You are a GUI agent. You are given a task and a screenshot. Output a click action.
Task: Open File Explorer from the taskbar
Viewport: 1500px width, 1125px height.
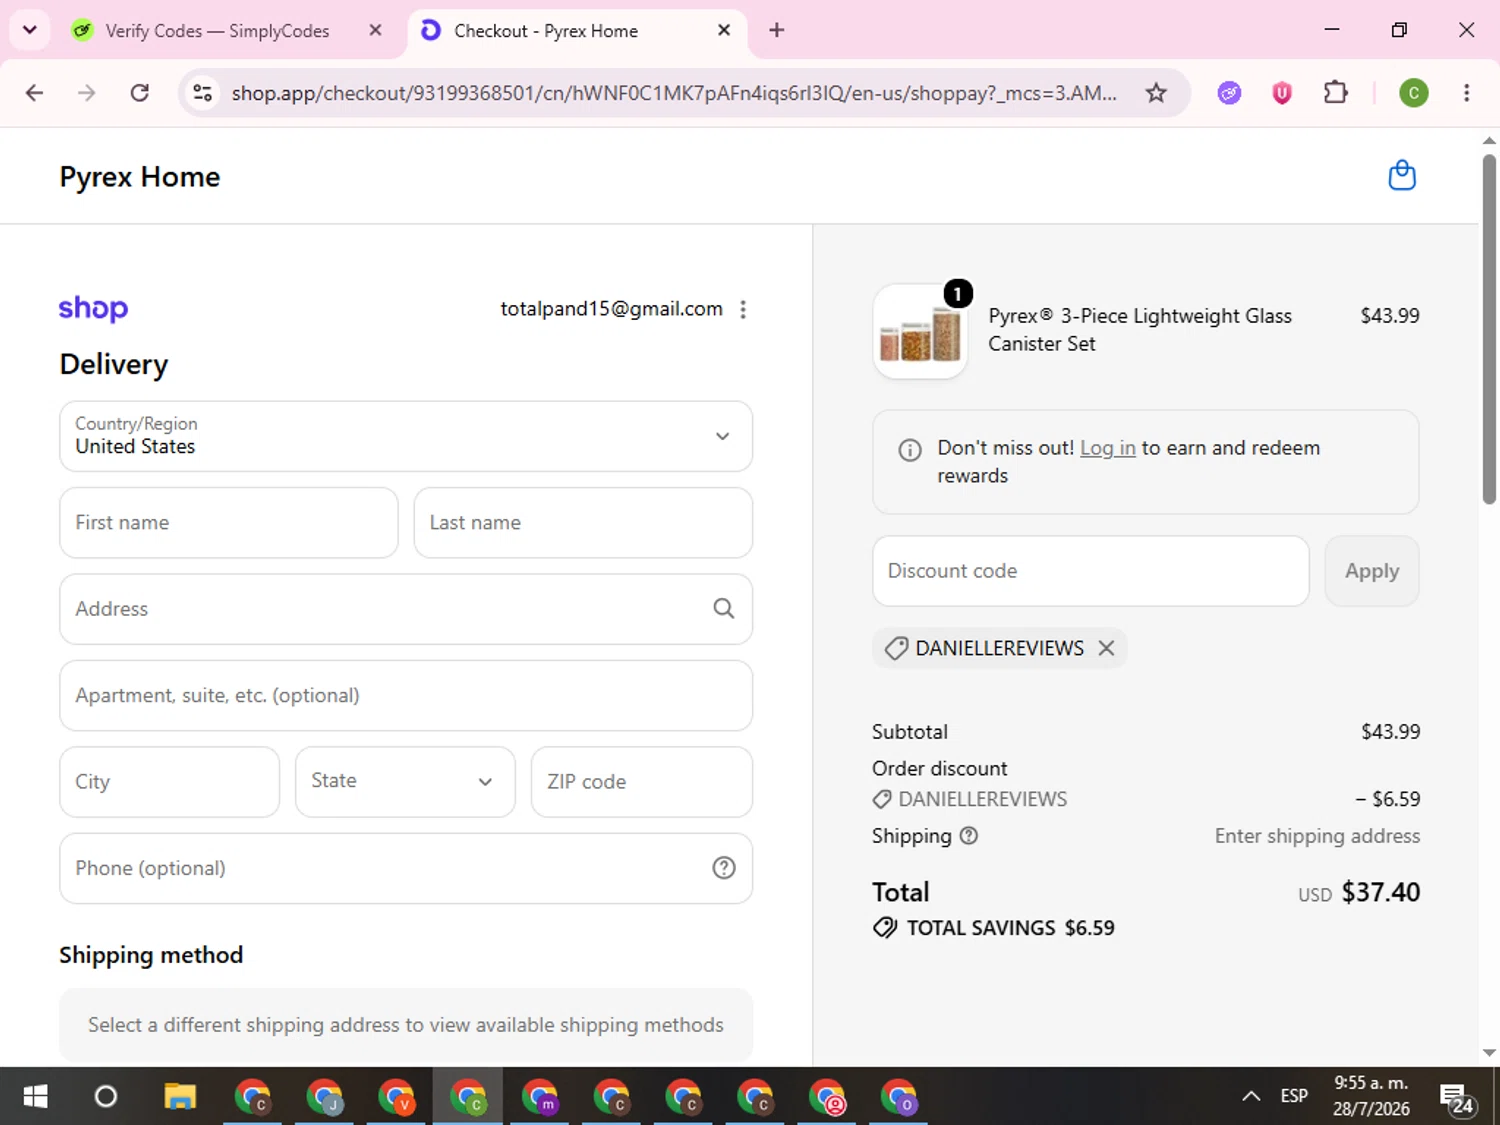[180, 1097]
